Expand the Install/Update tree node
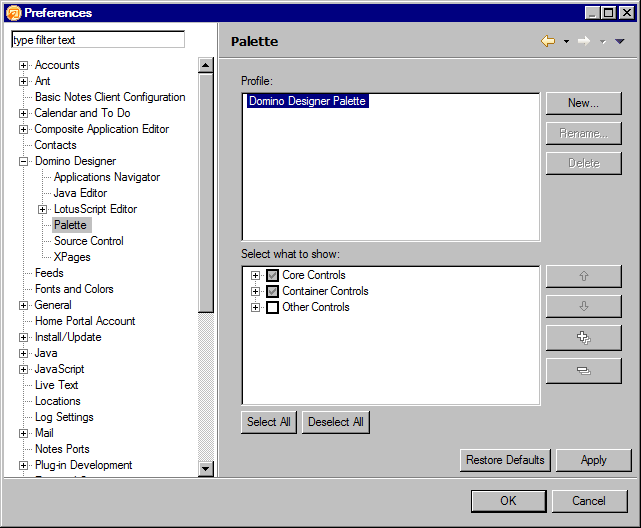 click(23, 337)
